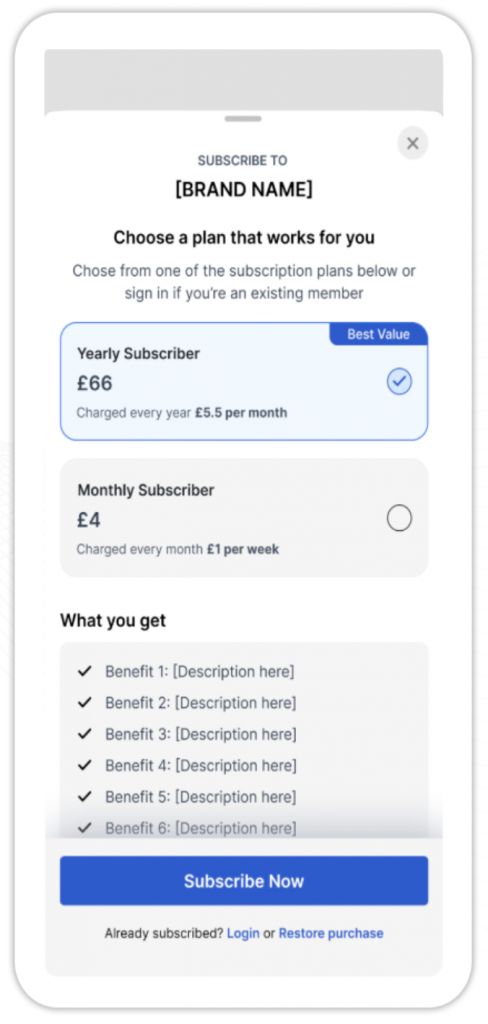
Task: Choose the Yearly Subscriber £66 plan card
Action: [244, 381]
